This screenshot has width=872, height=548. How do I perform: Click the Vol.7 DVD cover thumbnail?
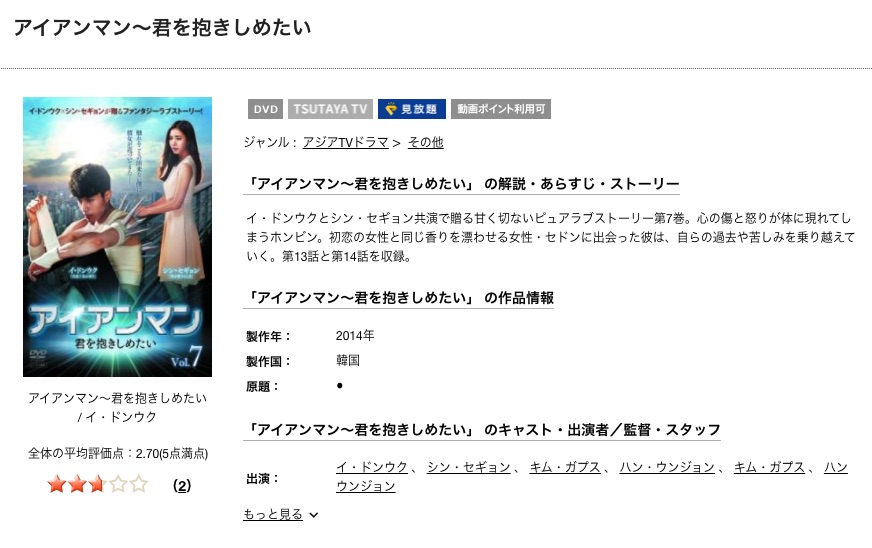117,237
